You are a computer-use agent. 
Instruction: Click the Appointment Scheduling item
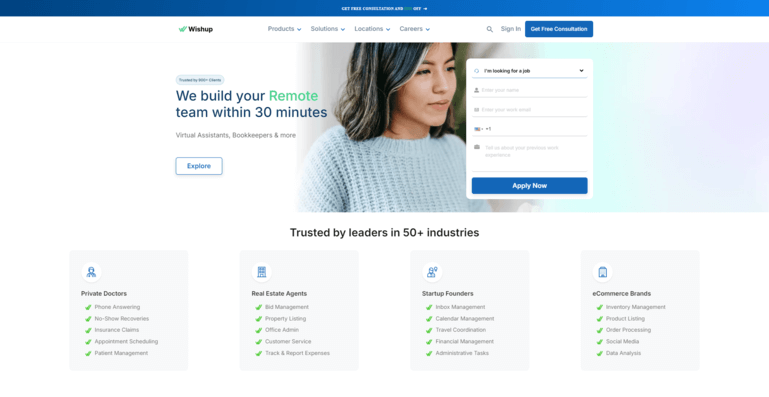point(126,342)
